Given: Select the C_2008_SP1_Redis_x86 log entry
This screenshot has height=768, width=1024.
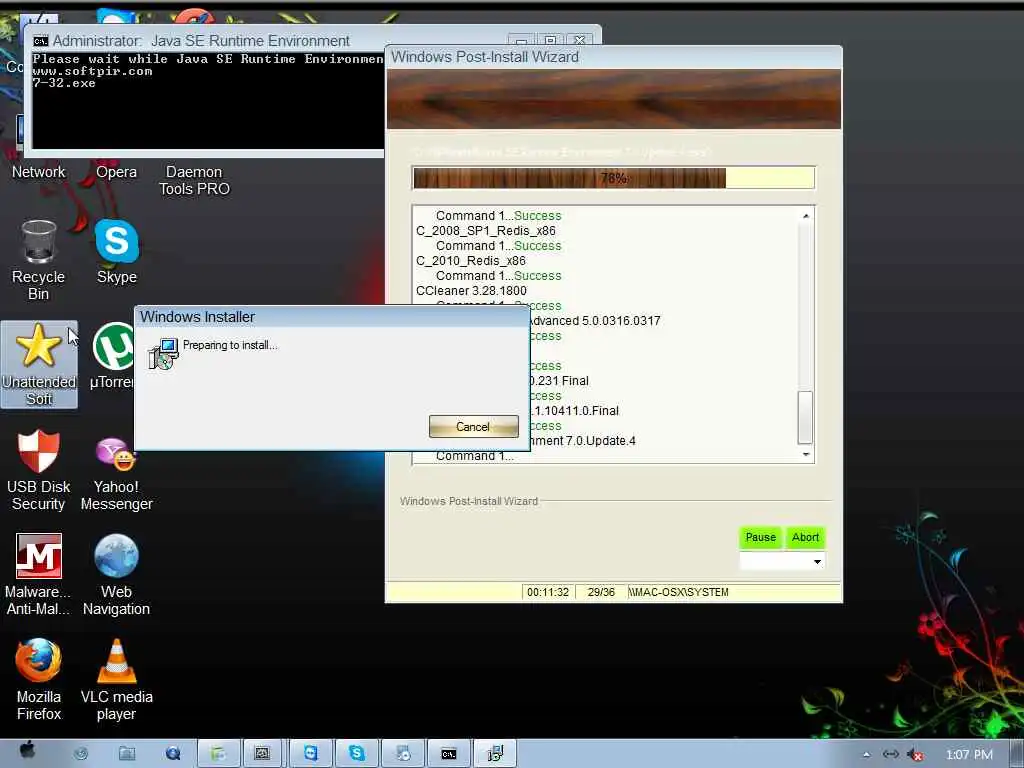Looking at the screenshot, I should [x=486, y=231].
